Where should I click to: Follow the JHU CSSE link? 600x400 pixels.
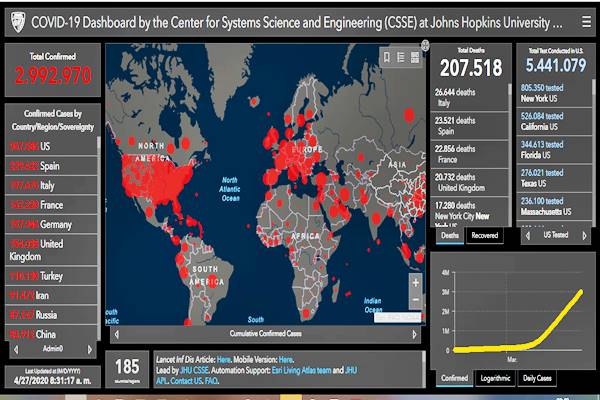(194, 370)
